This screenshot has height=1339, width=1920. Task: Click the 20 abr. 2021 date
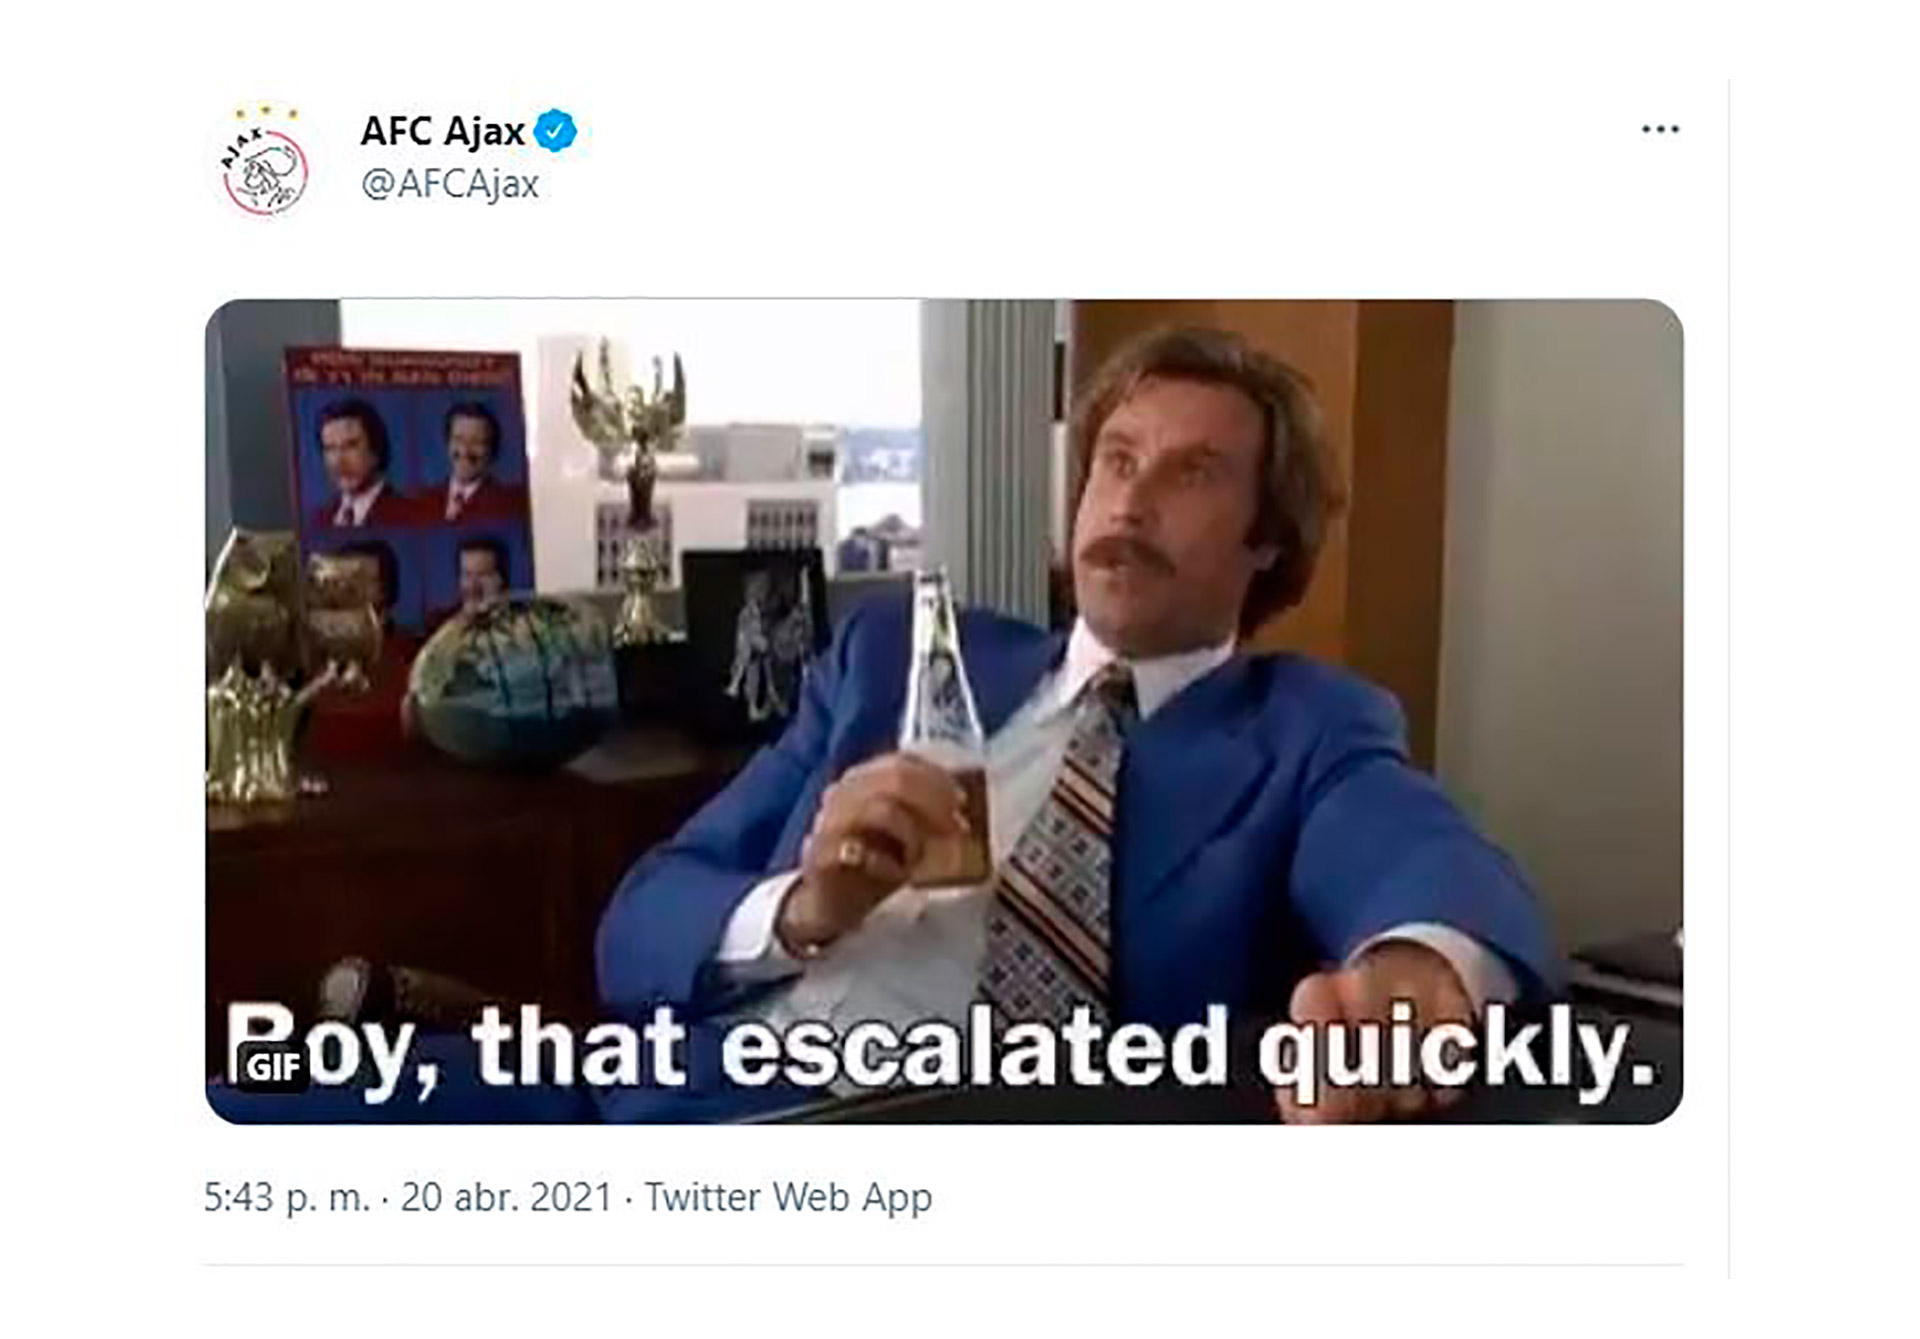[x=506, y=1197]
